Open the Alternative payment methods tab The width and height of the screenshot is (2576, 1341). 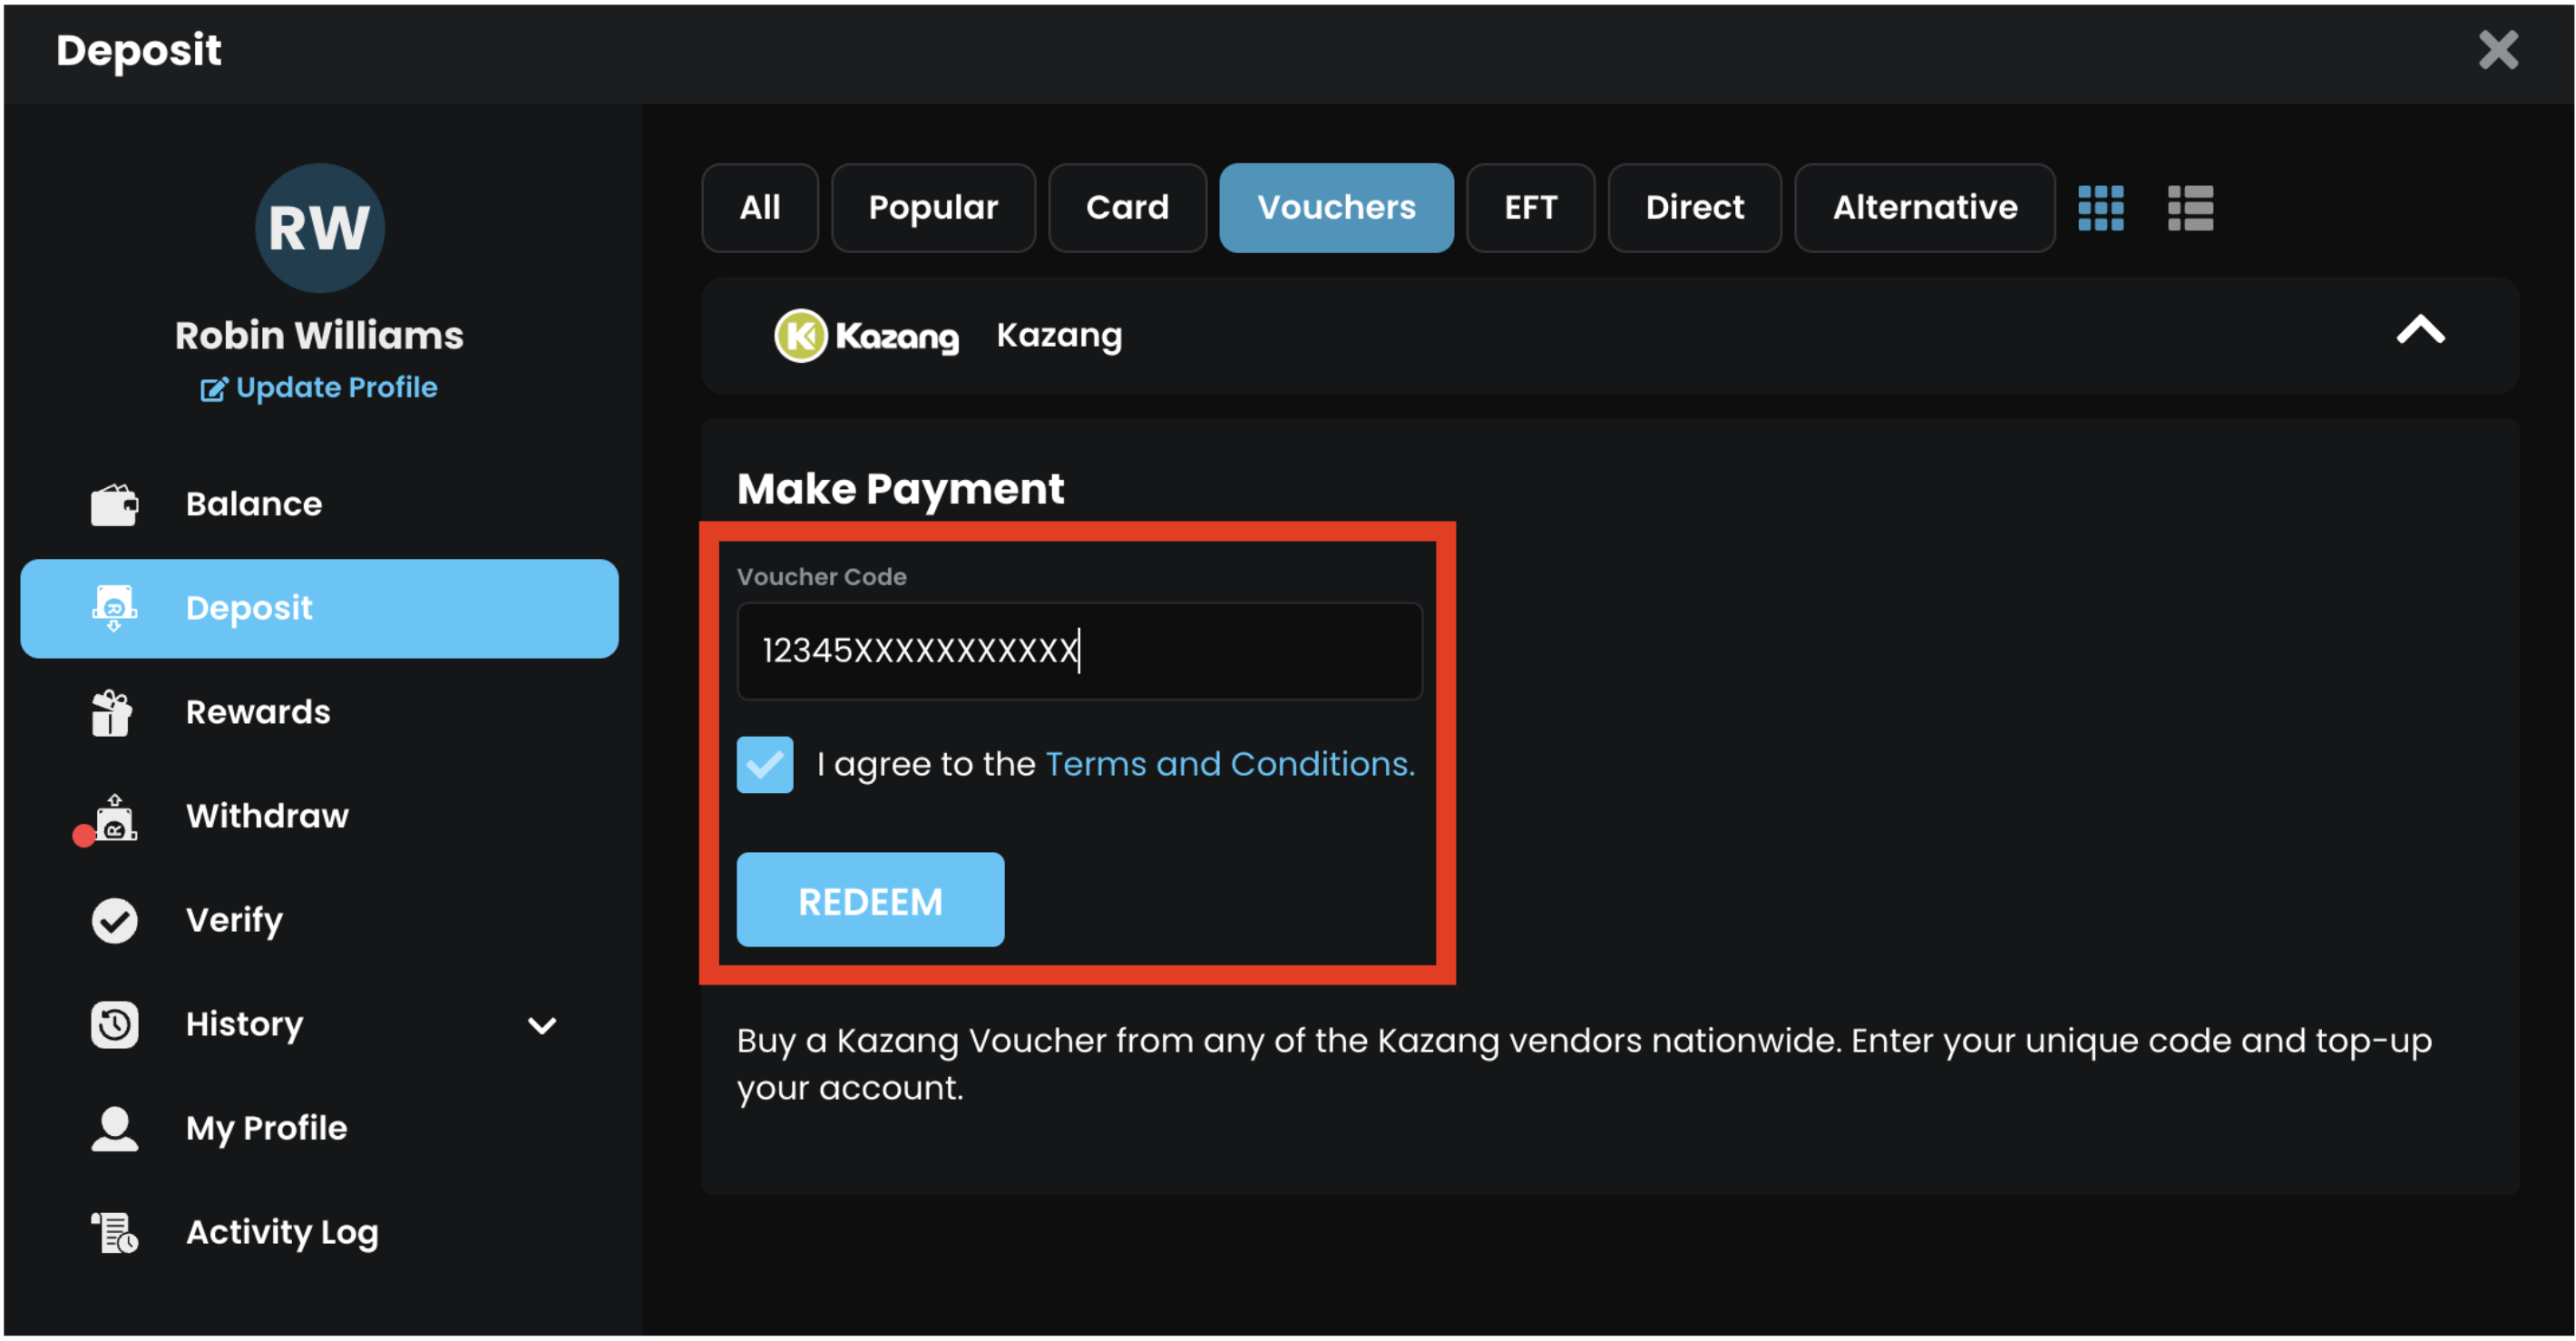(1923, 208)
